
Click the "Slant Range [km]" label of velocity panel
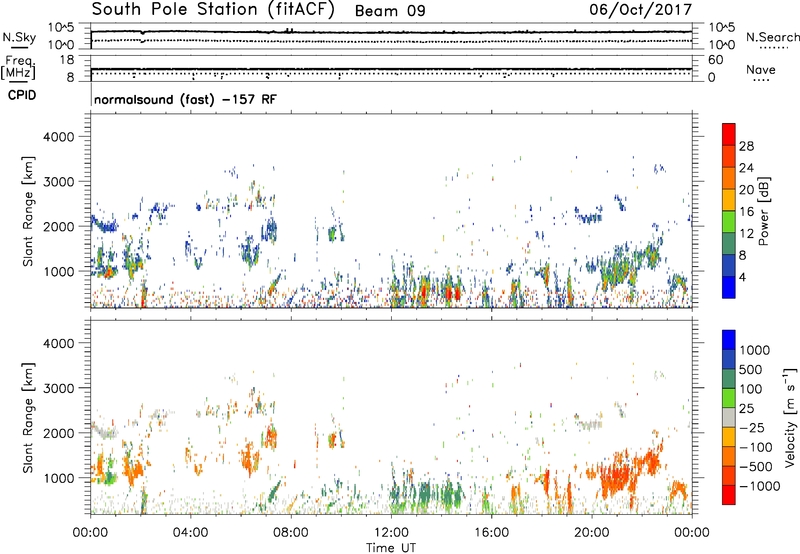tap(28, 417)
